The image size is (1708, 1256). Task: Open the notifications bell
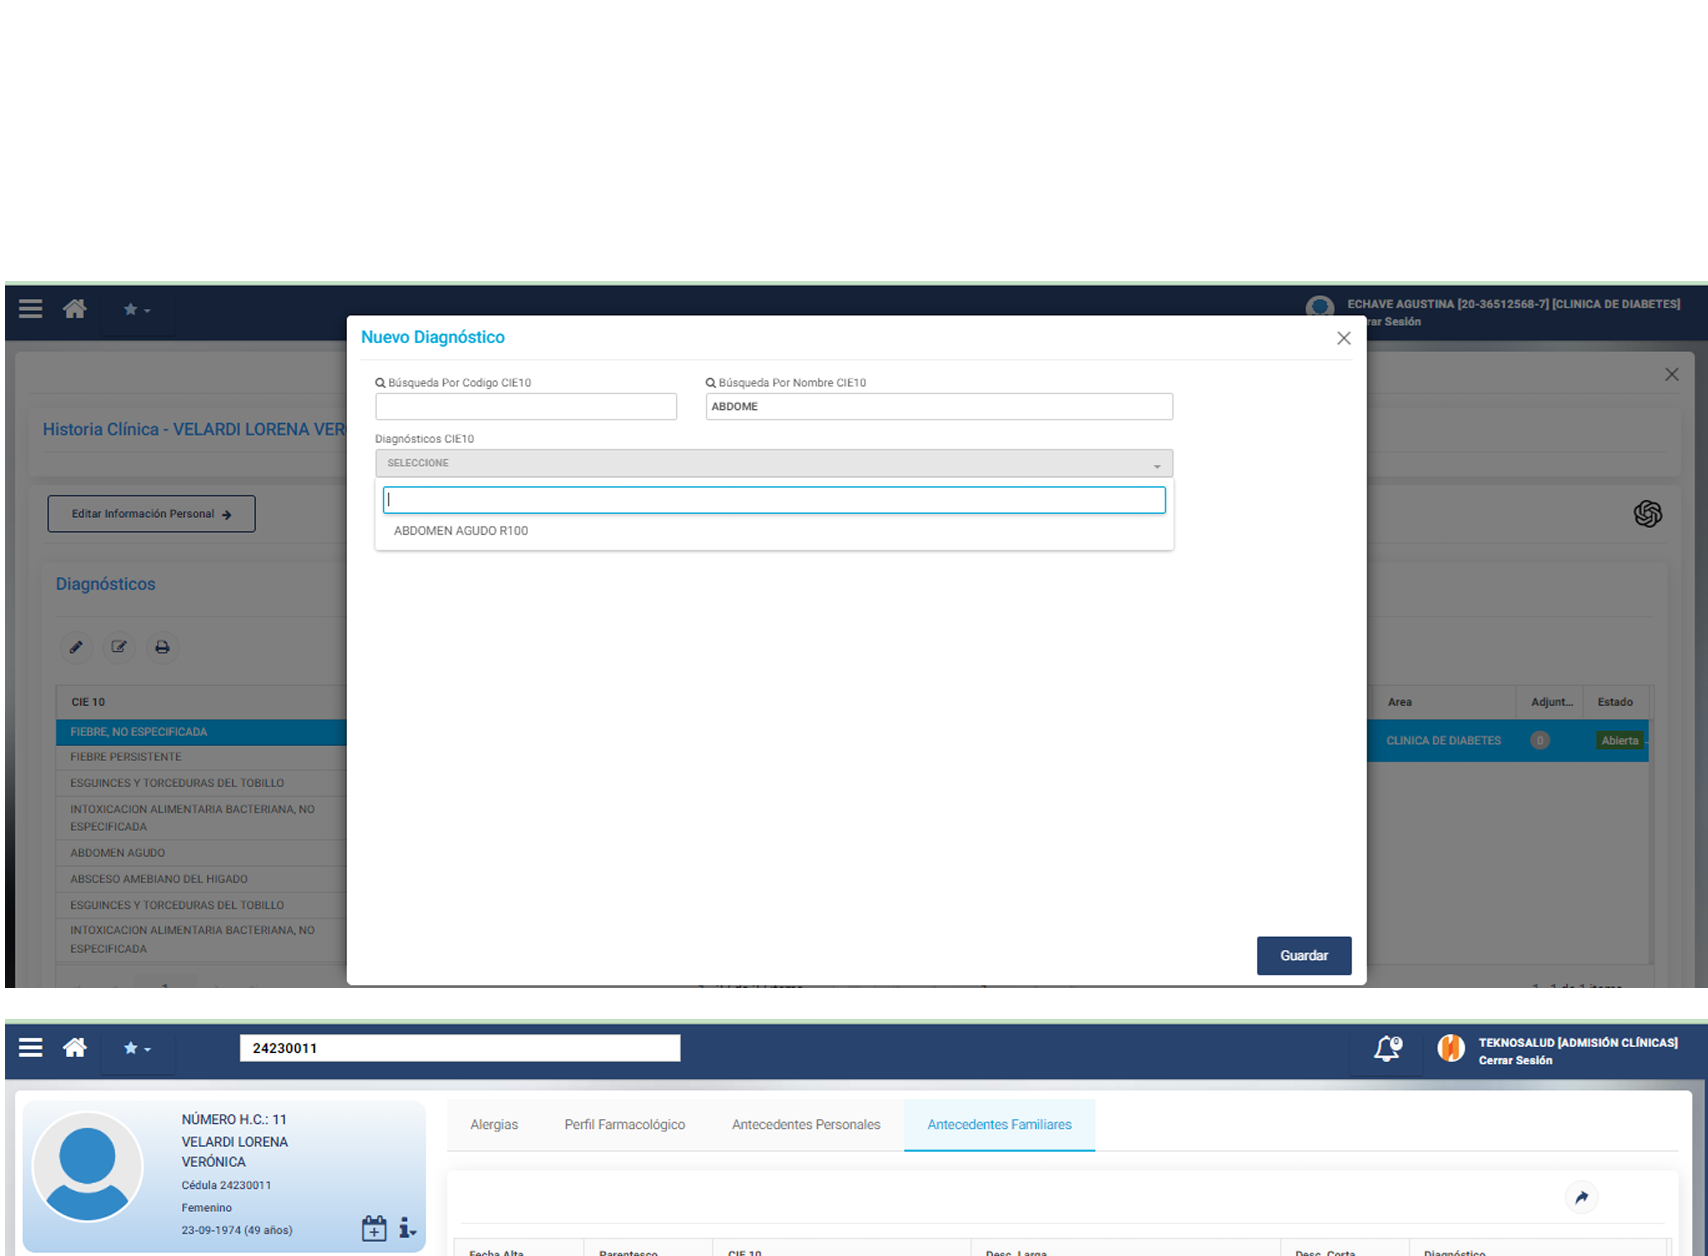(x=1386, y=1048)
